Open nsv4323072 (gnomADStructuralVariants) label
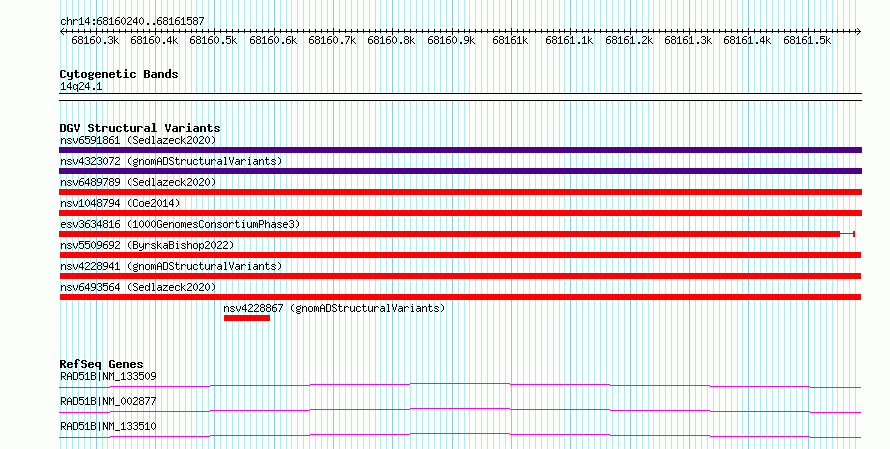 (x=171, y=161)
